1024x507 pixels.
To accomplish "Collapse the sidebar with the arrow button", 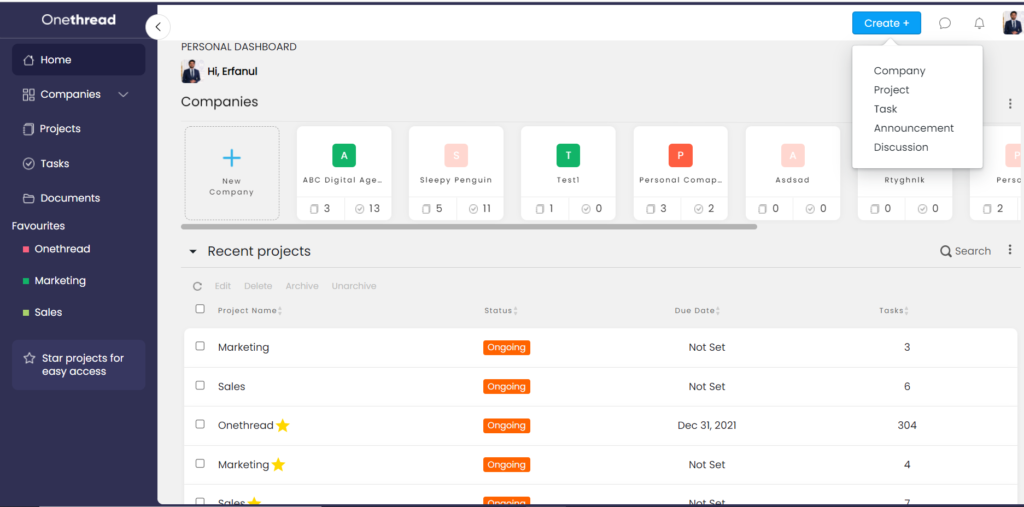I will coord(157,27).
